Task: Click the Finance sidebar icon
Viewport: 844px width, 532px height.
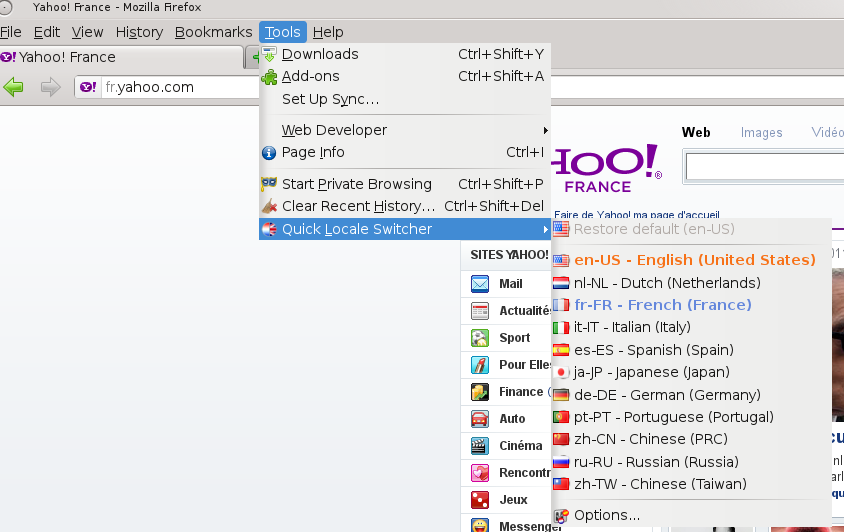Action: click(x=480, y=392)
